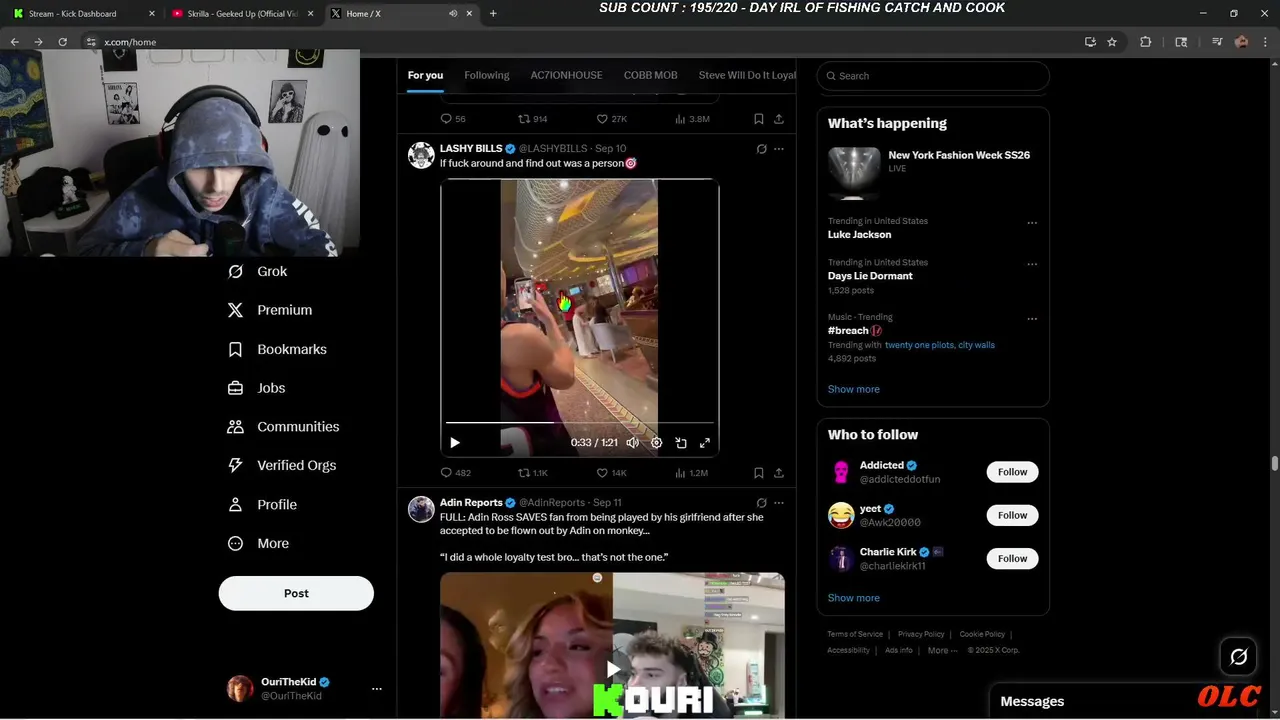This screenshot has width=1280, height=720.
Task: Seek on the LASHY BILLS video progress bar
Action: point(580,423)
